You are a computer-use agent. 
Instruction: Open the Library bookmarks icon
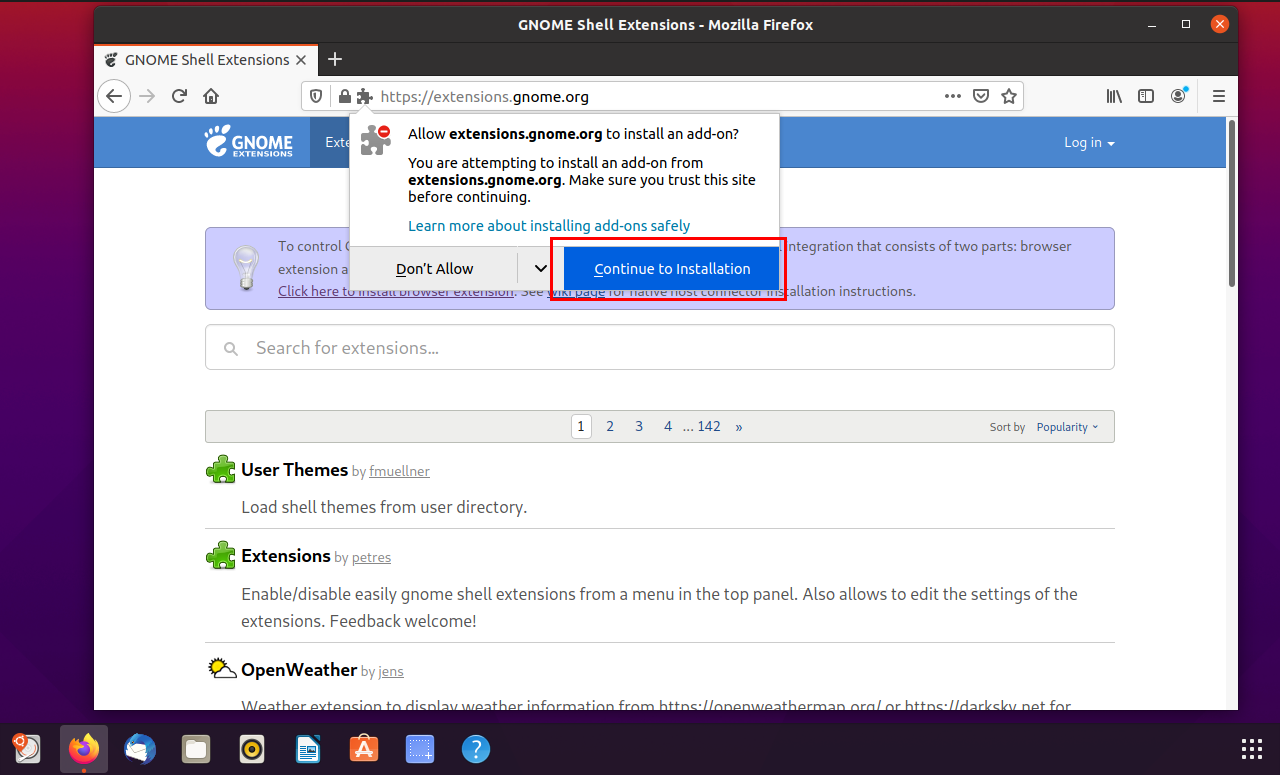[1114, 96]
